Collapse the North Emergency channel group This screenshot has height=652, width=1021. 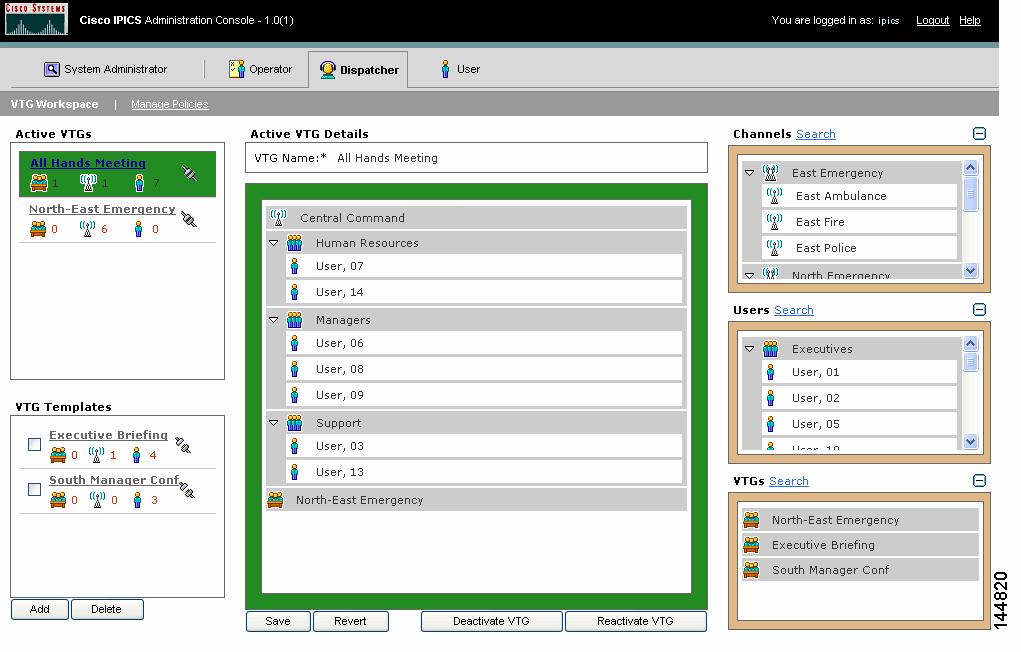click(749, 275)
